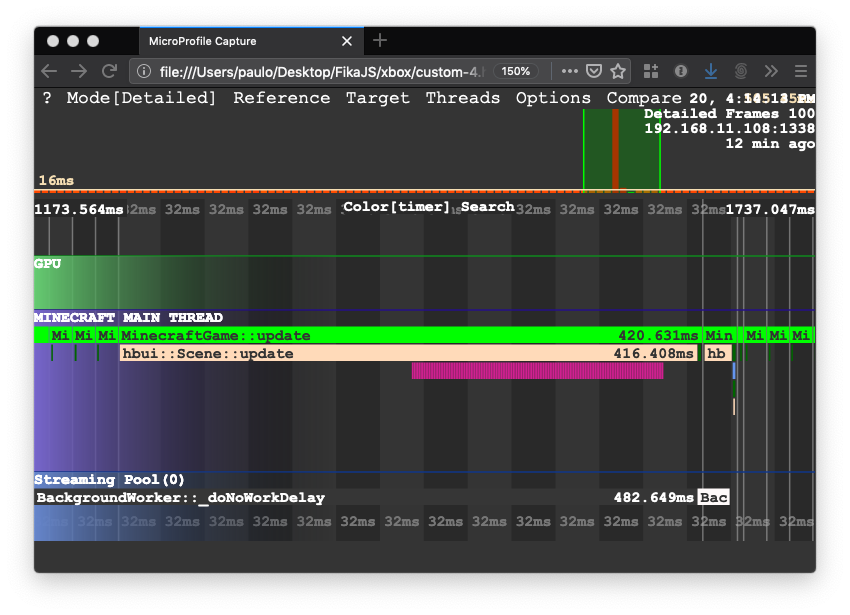Reset the 150% zoom level indicator

click(x=516, y=71)
